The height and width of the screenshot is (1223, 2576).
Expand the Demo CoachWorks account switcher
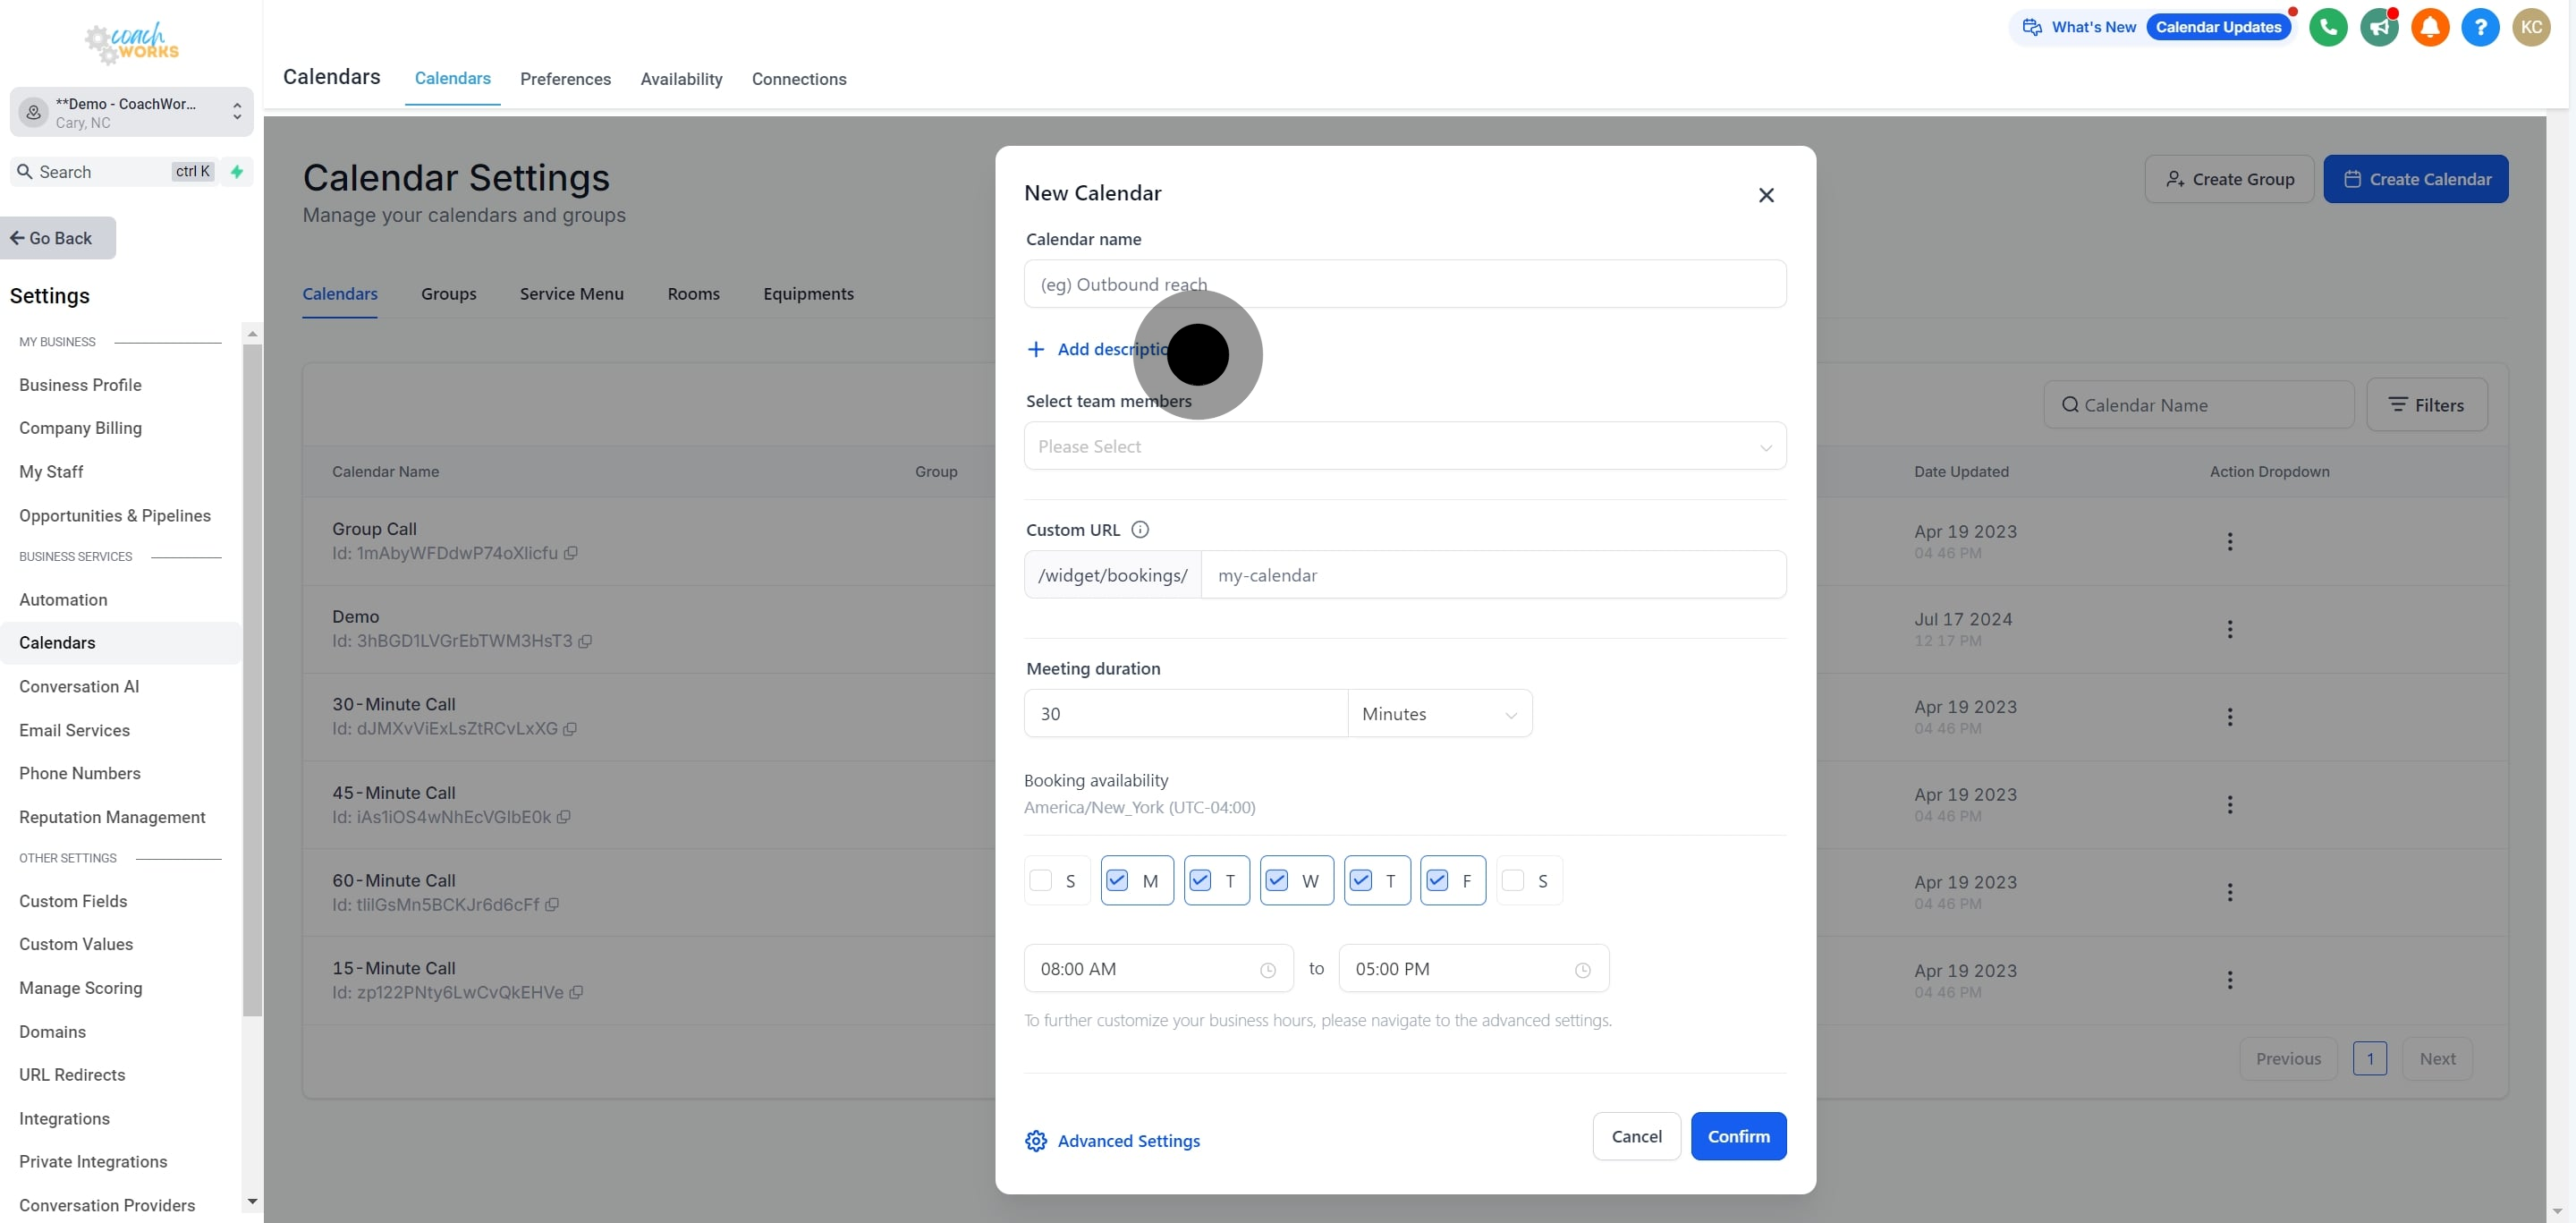coord(131,112)
